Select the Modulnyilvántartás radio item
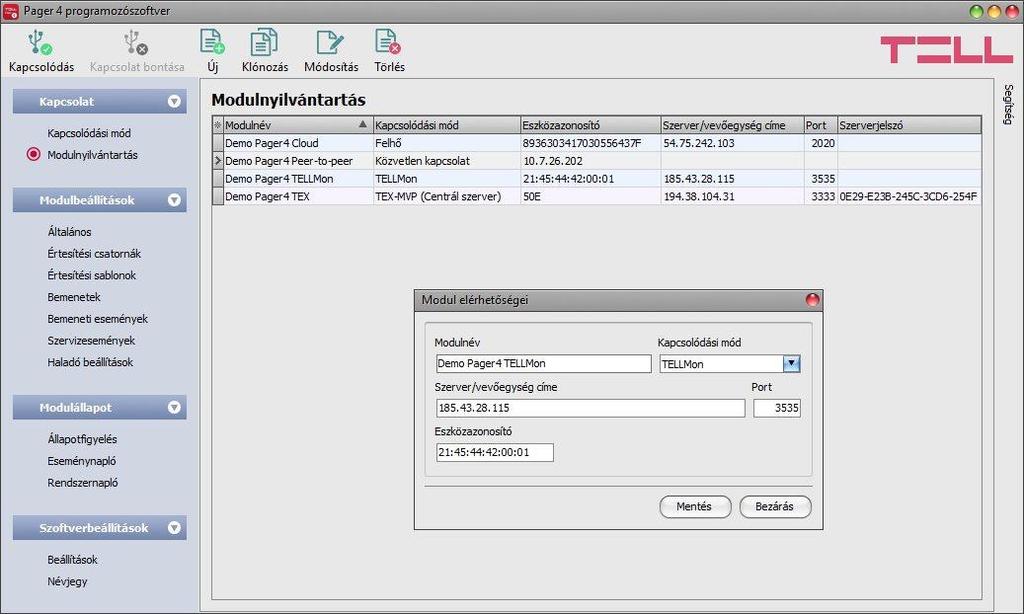1024x614 pixels. tap(33, 155)
